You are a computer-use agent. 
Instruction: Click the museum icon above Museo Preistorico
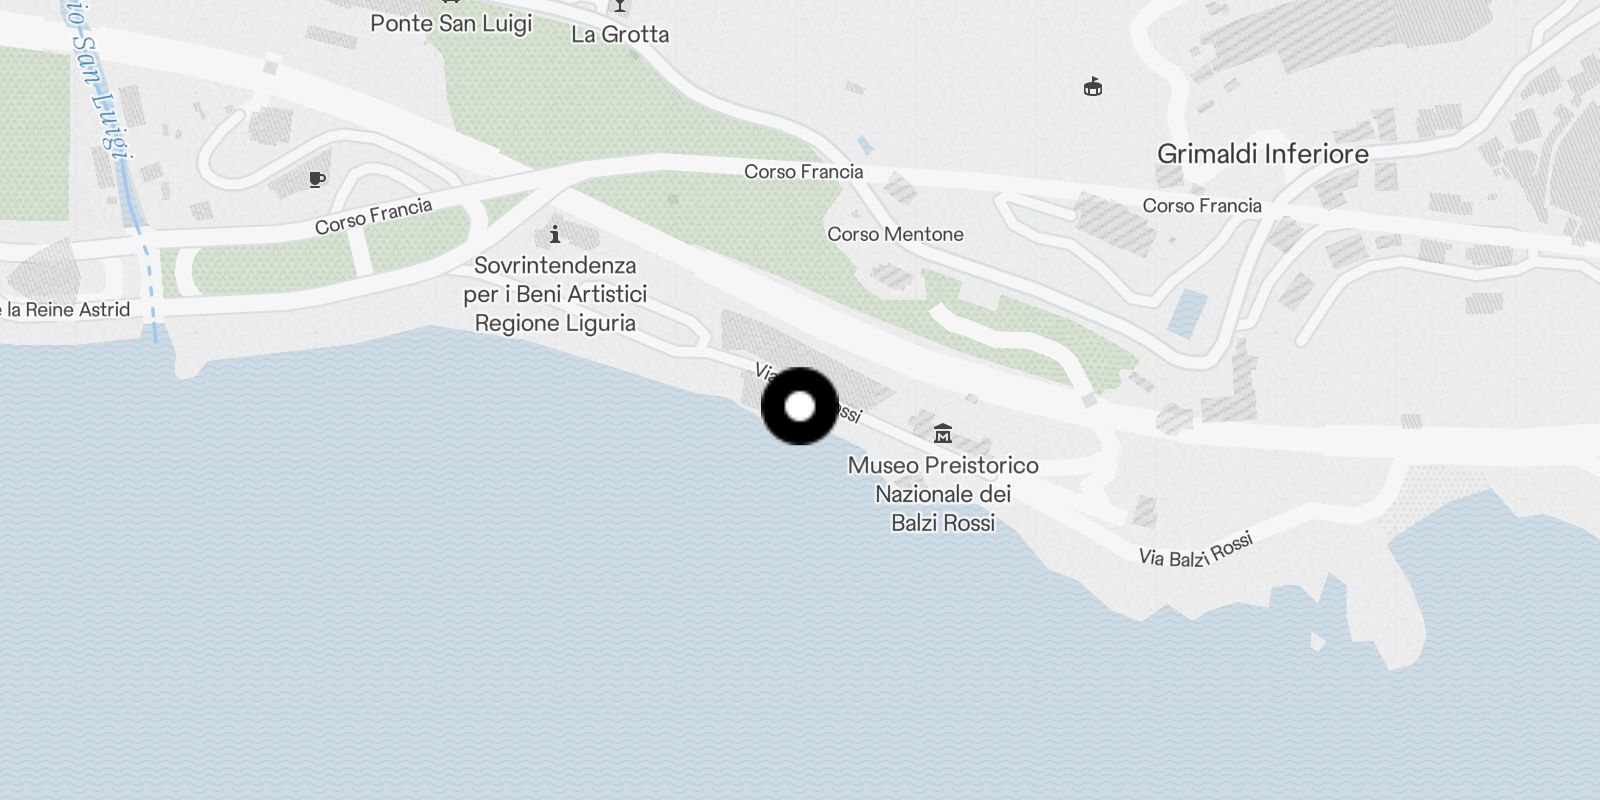(x=942, y=434)
